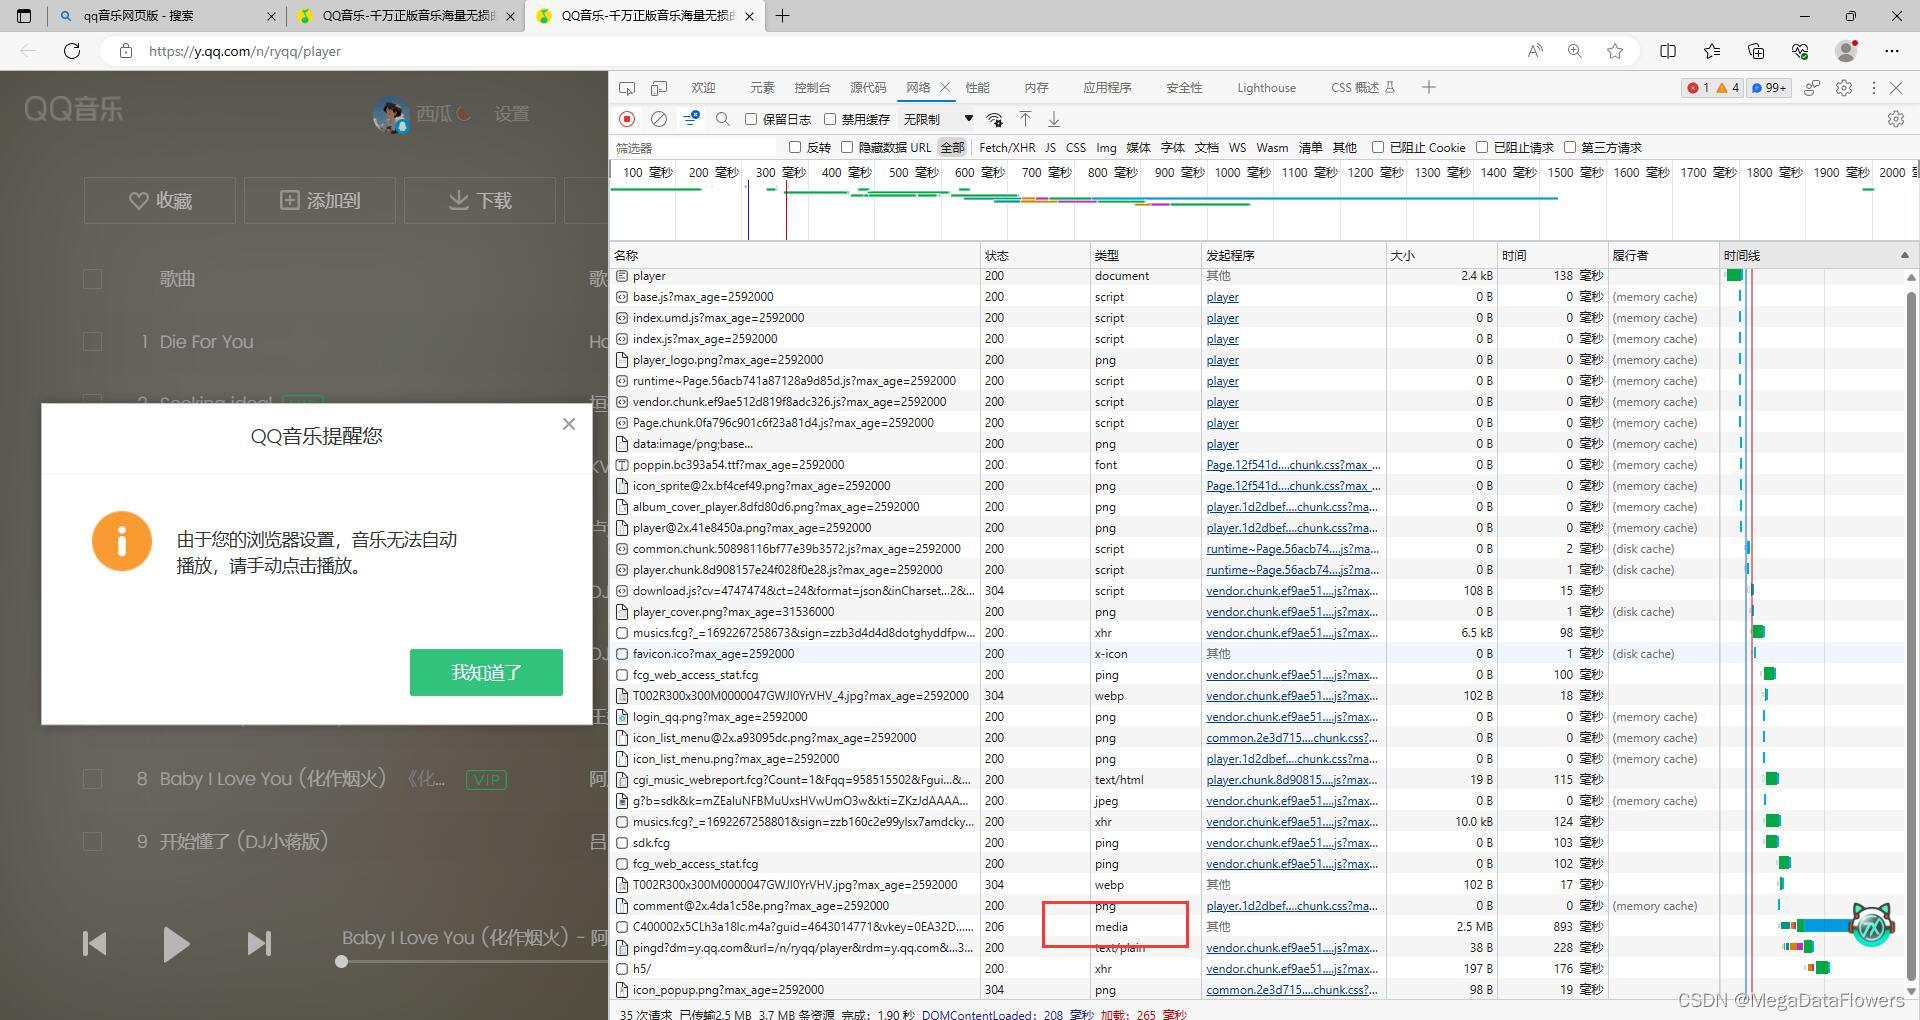Screen dimensions: 1920x1020
Task: Click the browser address bar URL
Action: coord(245,51)
